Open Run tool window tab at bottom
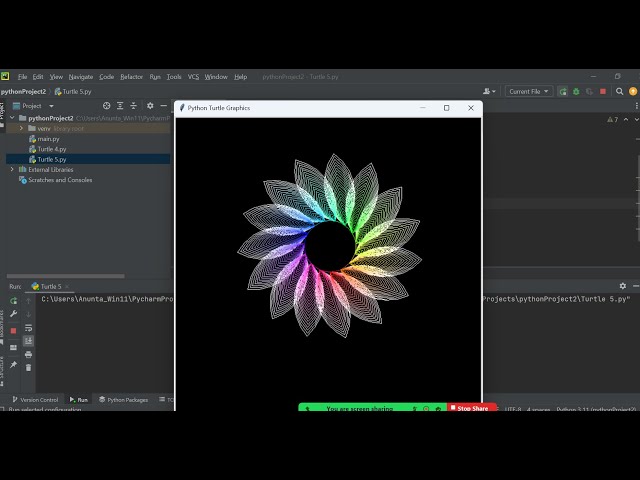 pos(79,400)
